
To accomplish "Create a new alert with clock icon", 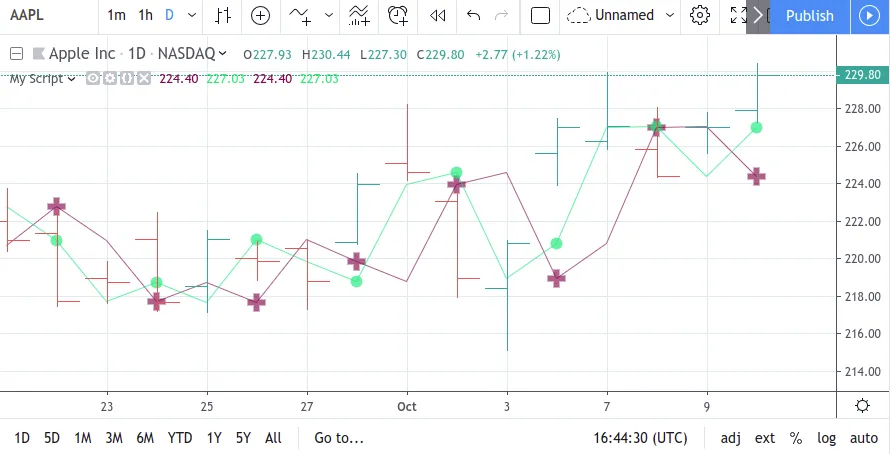I will pos(398,15).
